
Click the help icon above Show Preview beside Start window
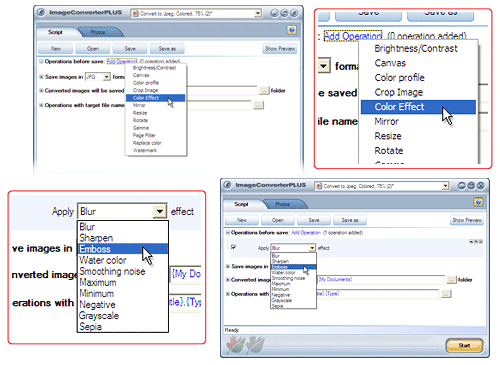(x=478, y=202)
